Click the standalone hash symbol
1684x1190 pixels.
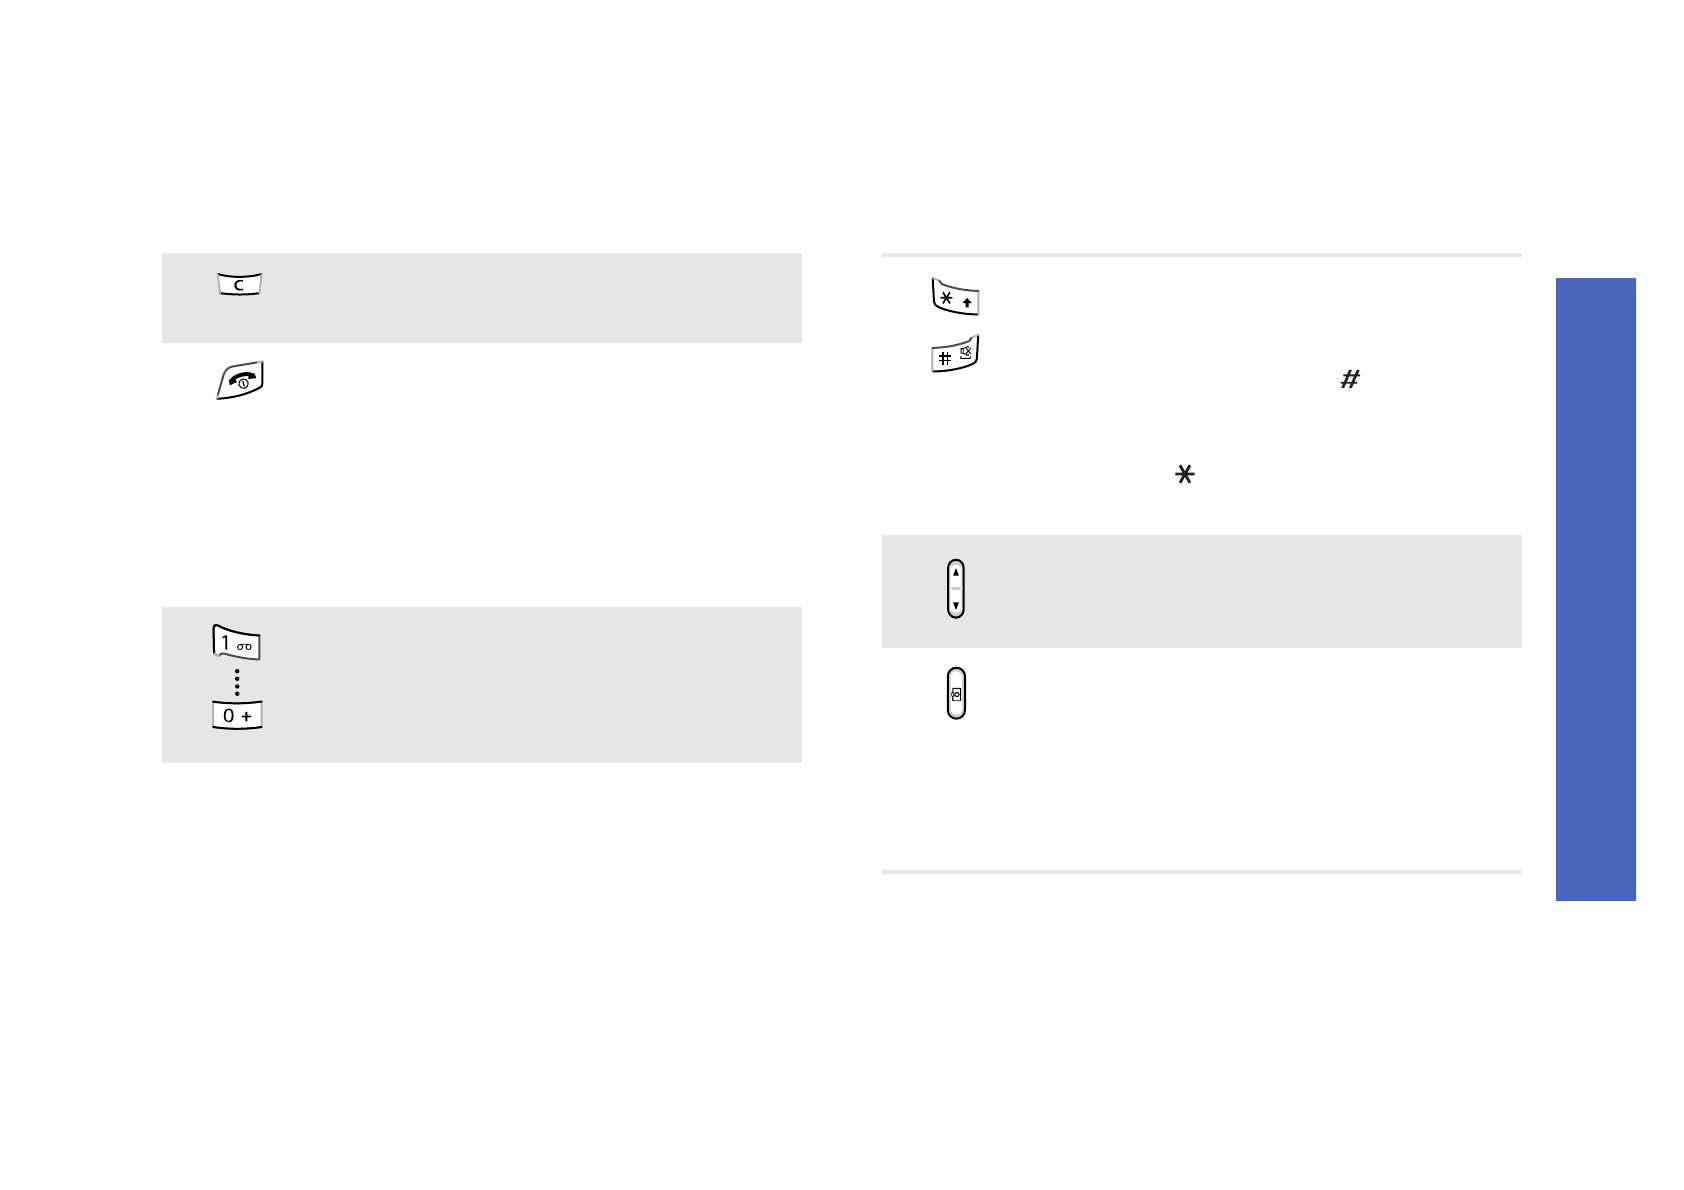pyautogui.click(x=1350, y=380)
